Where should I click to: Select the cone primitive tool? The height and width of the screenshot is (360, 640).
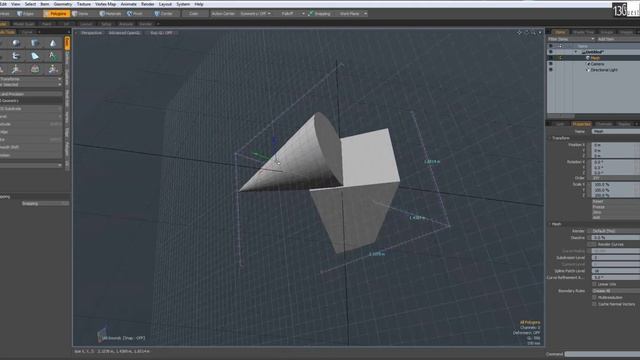53,43
